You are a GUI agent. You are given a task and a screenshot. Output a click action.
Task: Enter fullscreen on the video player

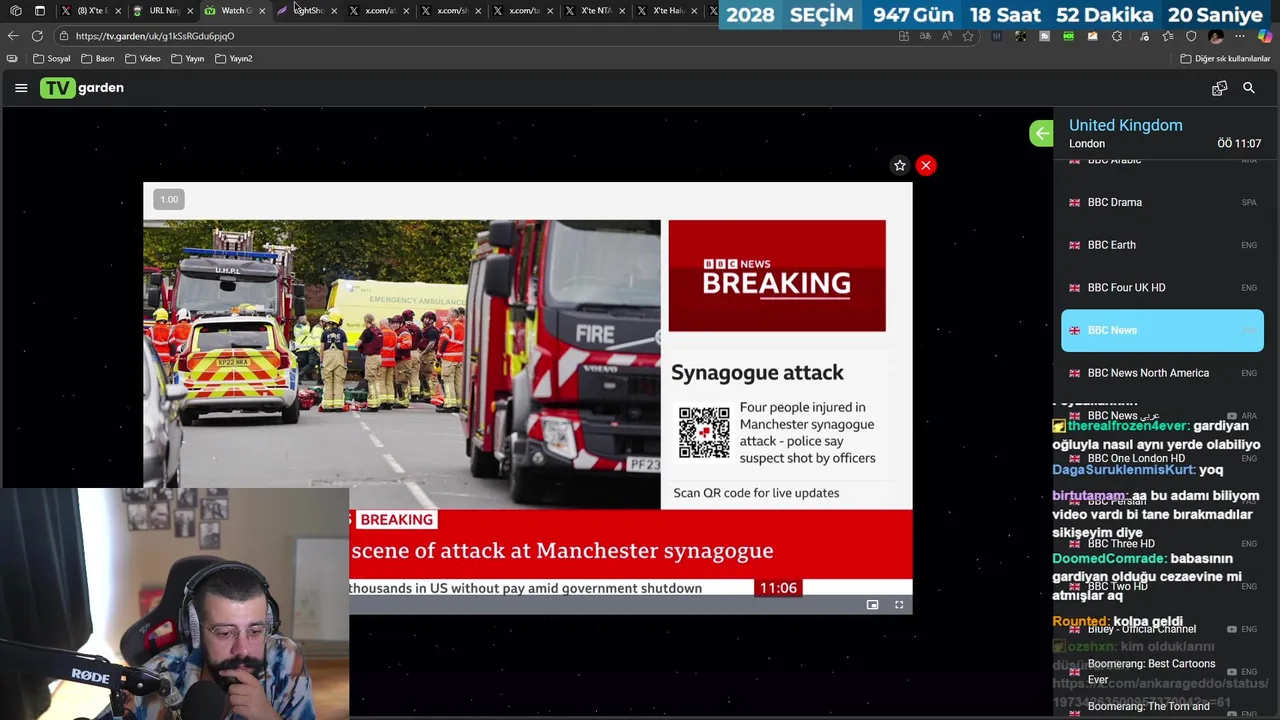tap(899, 605)
